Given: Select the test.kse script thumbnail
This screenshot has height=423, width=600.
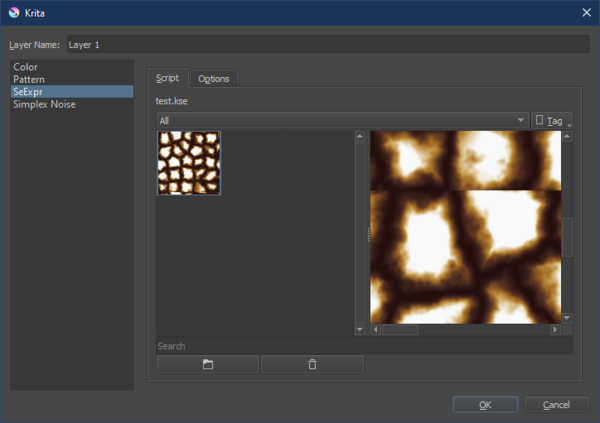Looking at the screenshot, I should click(189, 163).
